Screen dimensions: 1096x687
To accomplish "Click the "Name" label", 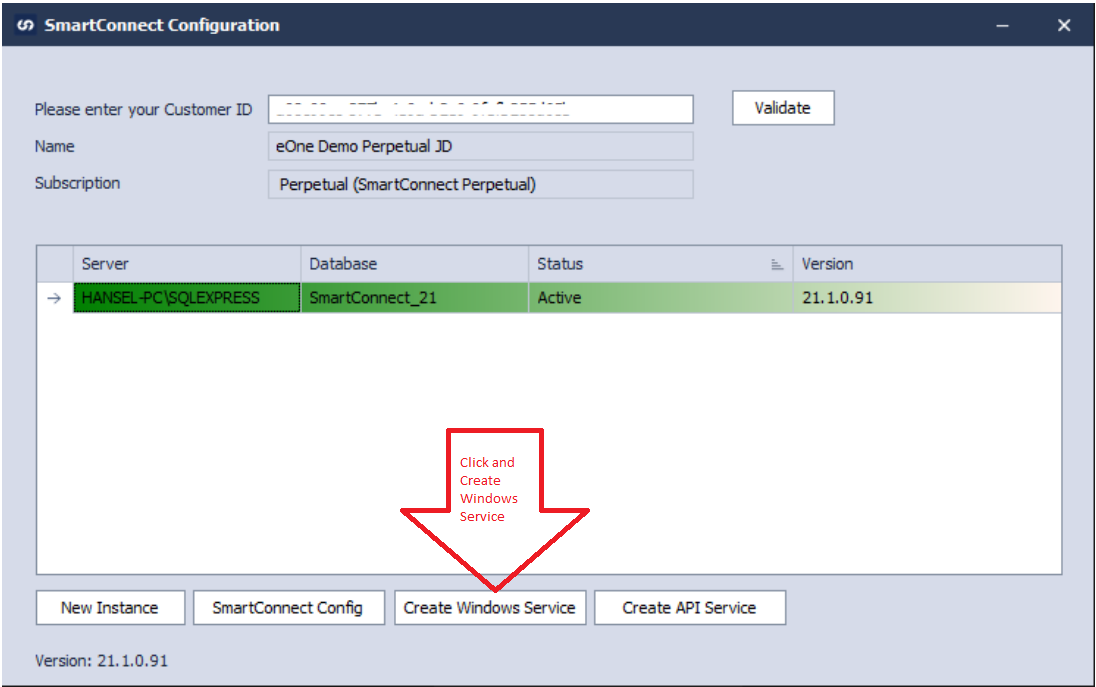I will tap(55, 147).
